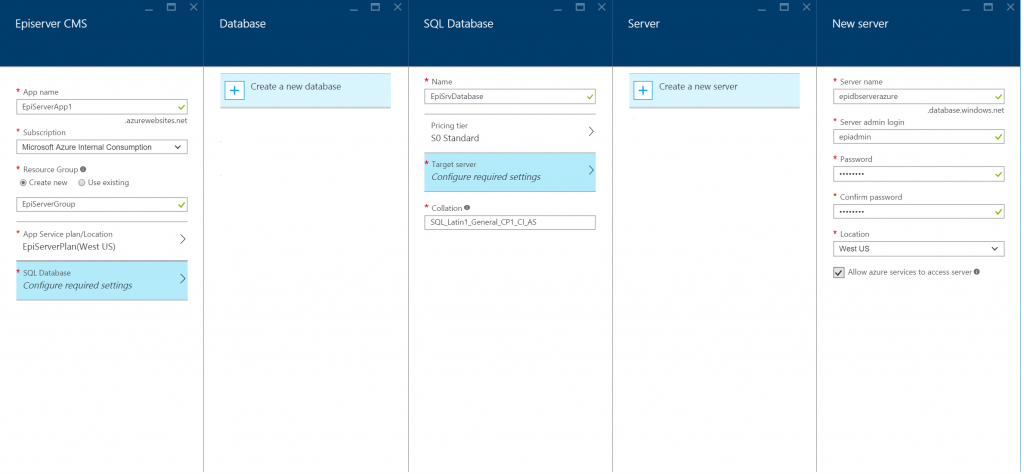Screen dimensions: 1024x474
Task: Maximize the New server blade
Action: click(988, 7)
